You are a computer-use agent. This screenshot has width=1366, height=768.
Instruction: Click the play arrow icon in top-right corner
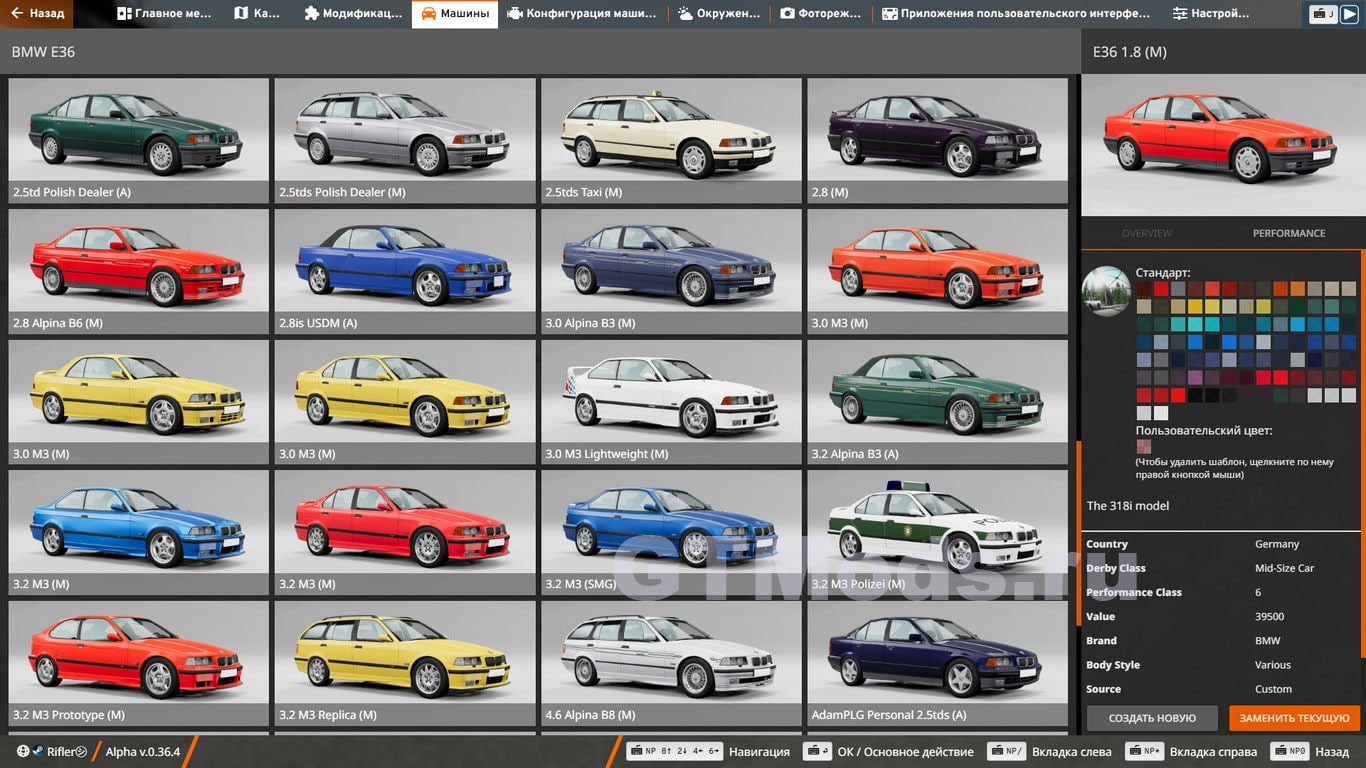click(1349, 14)
